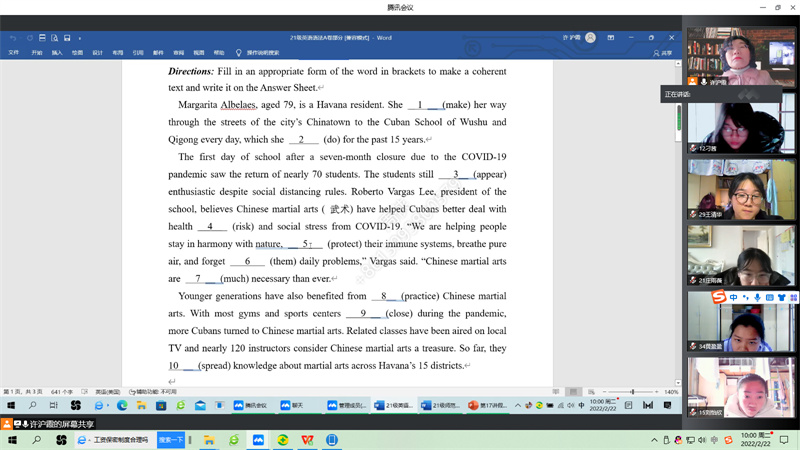800x450 pixels.
Task: Click the 英语(美国) language indicator
Action: 108,392
